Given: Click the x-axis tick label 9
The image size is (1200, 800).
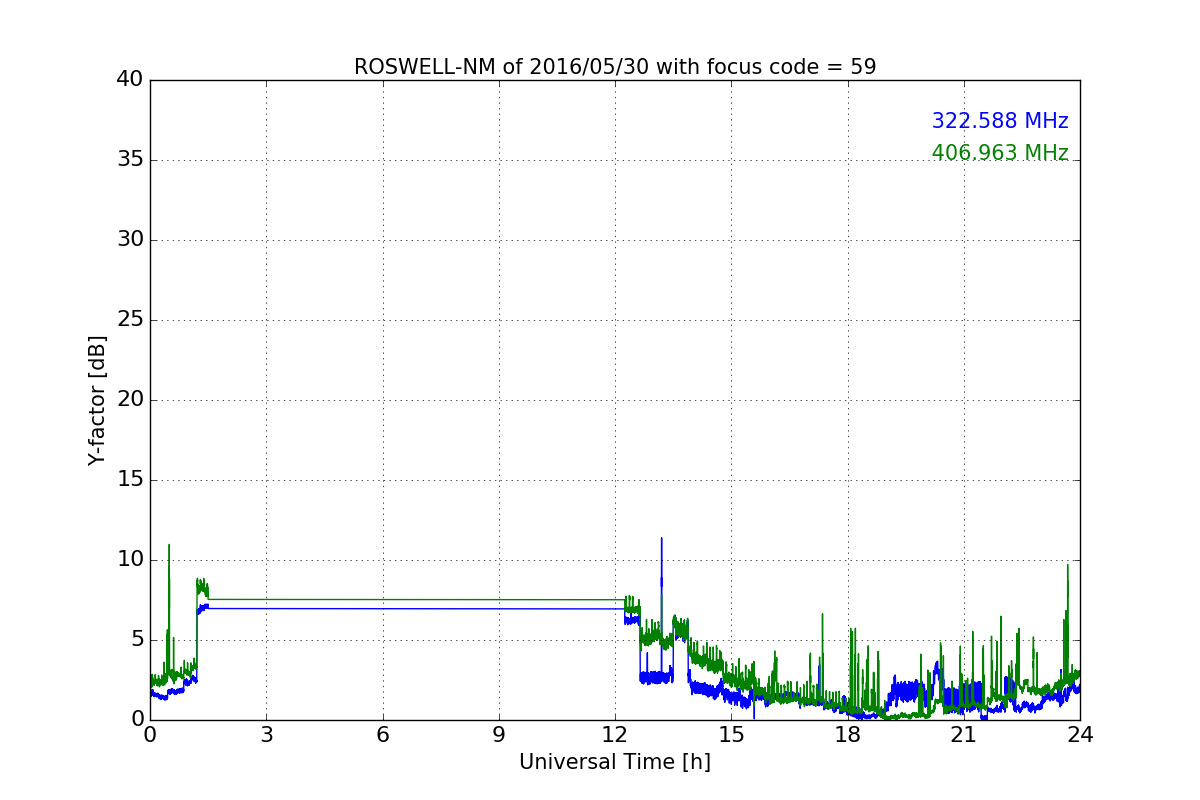Looking at the screenshot, I should pos(499,735).
